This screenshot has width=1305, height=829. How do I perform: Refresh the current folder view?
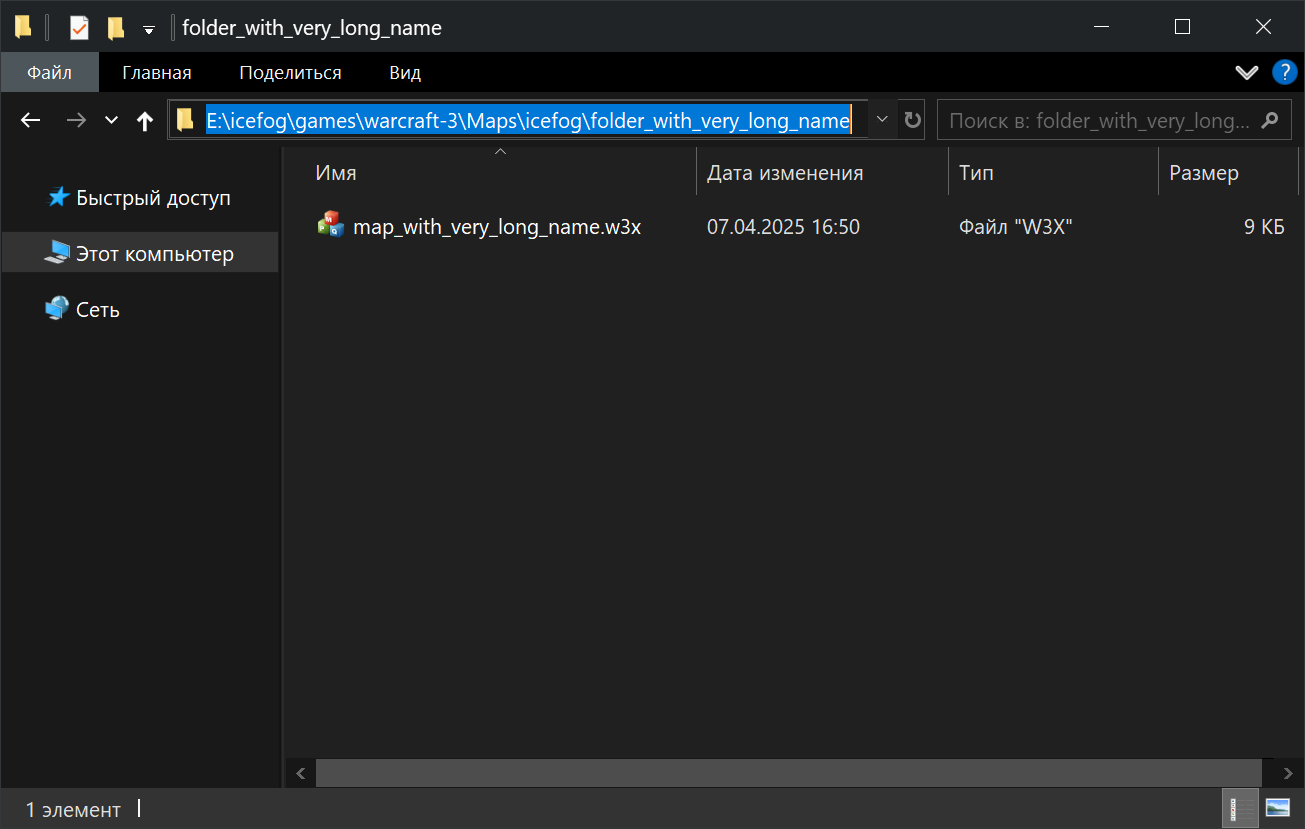tap(912, 121)
